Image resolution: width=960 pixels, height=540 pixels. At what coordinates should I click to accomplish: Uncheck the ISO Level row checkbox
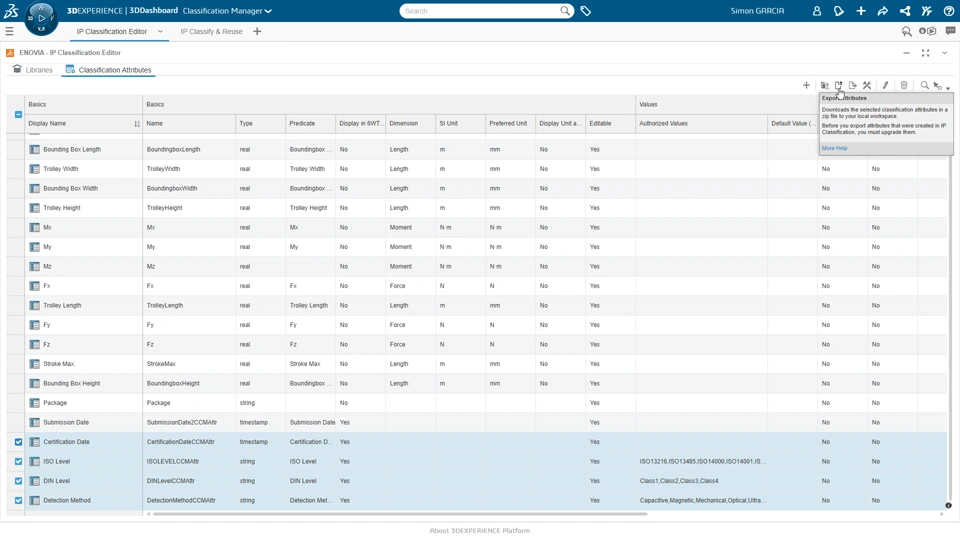pos(18,462)
